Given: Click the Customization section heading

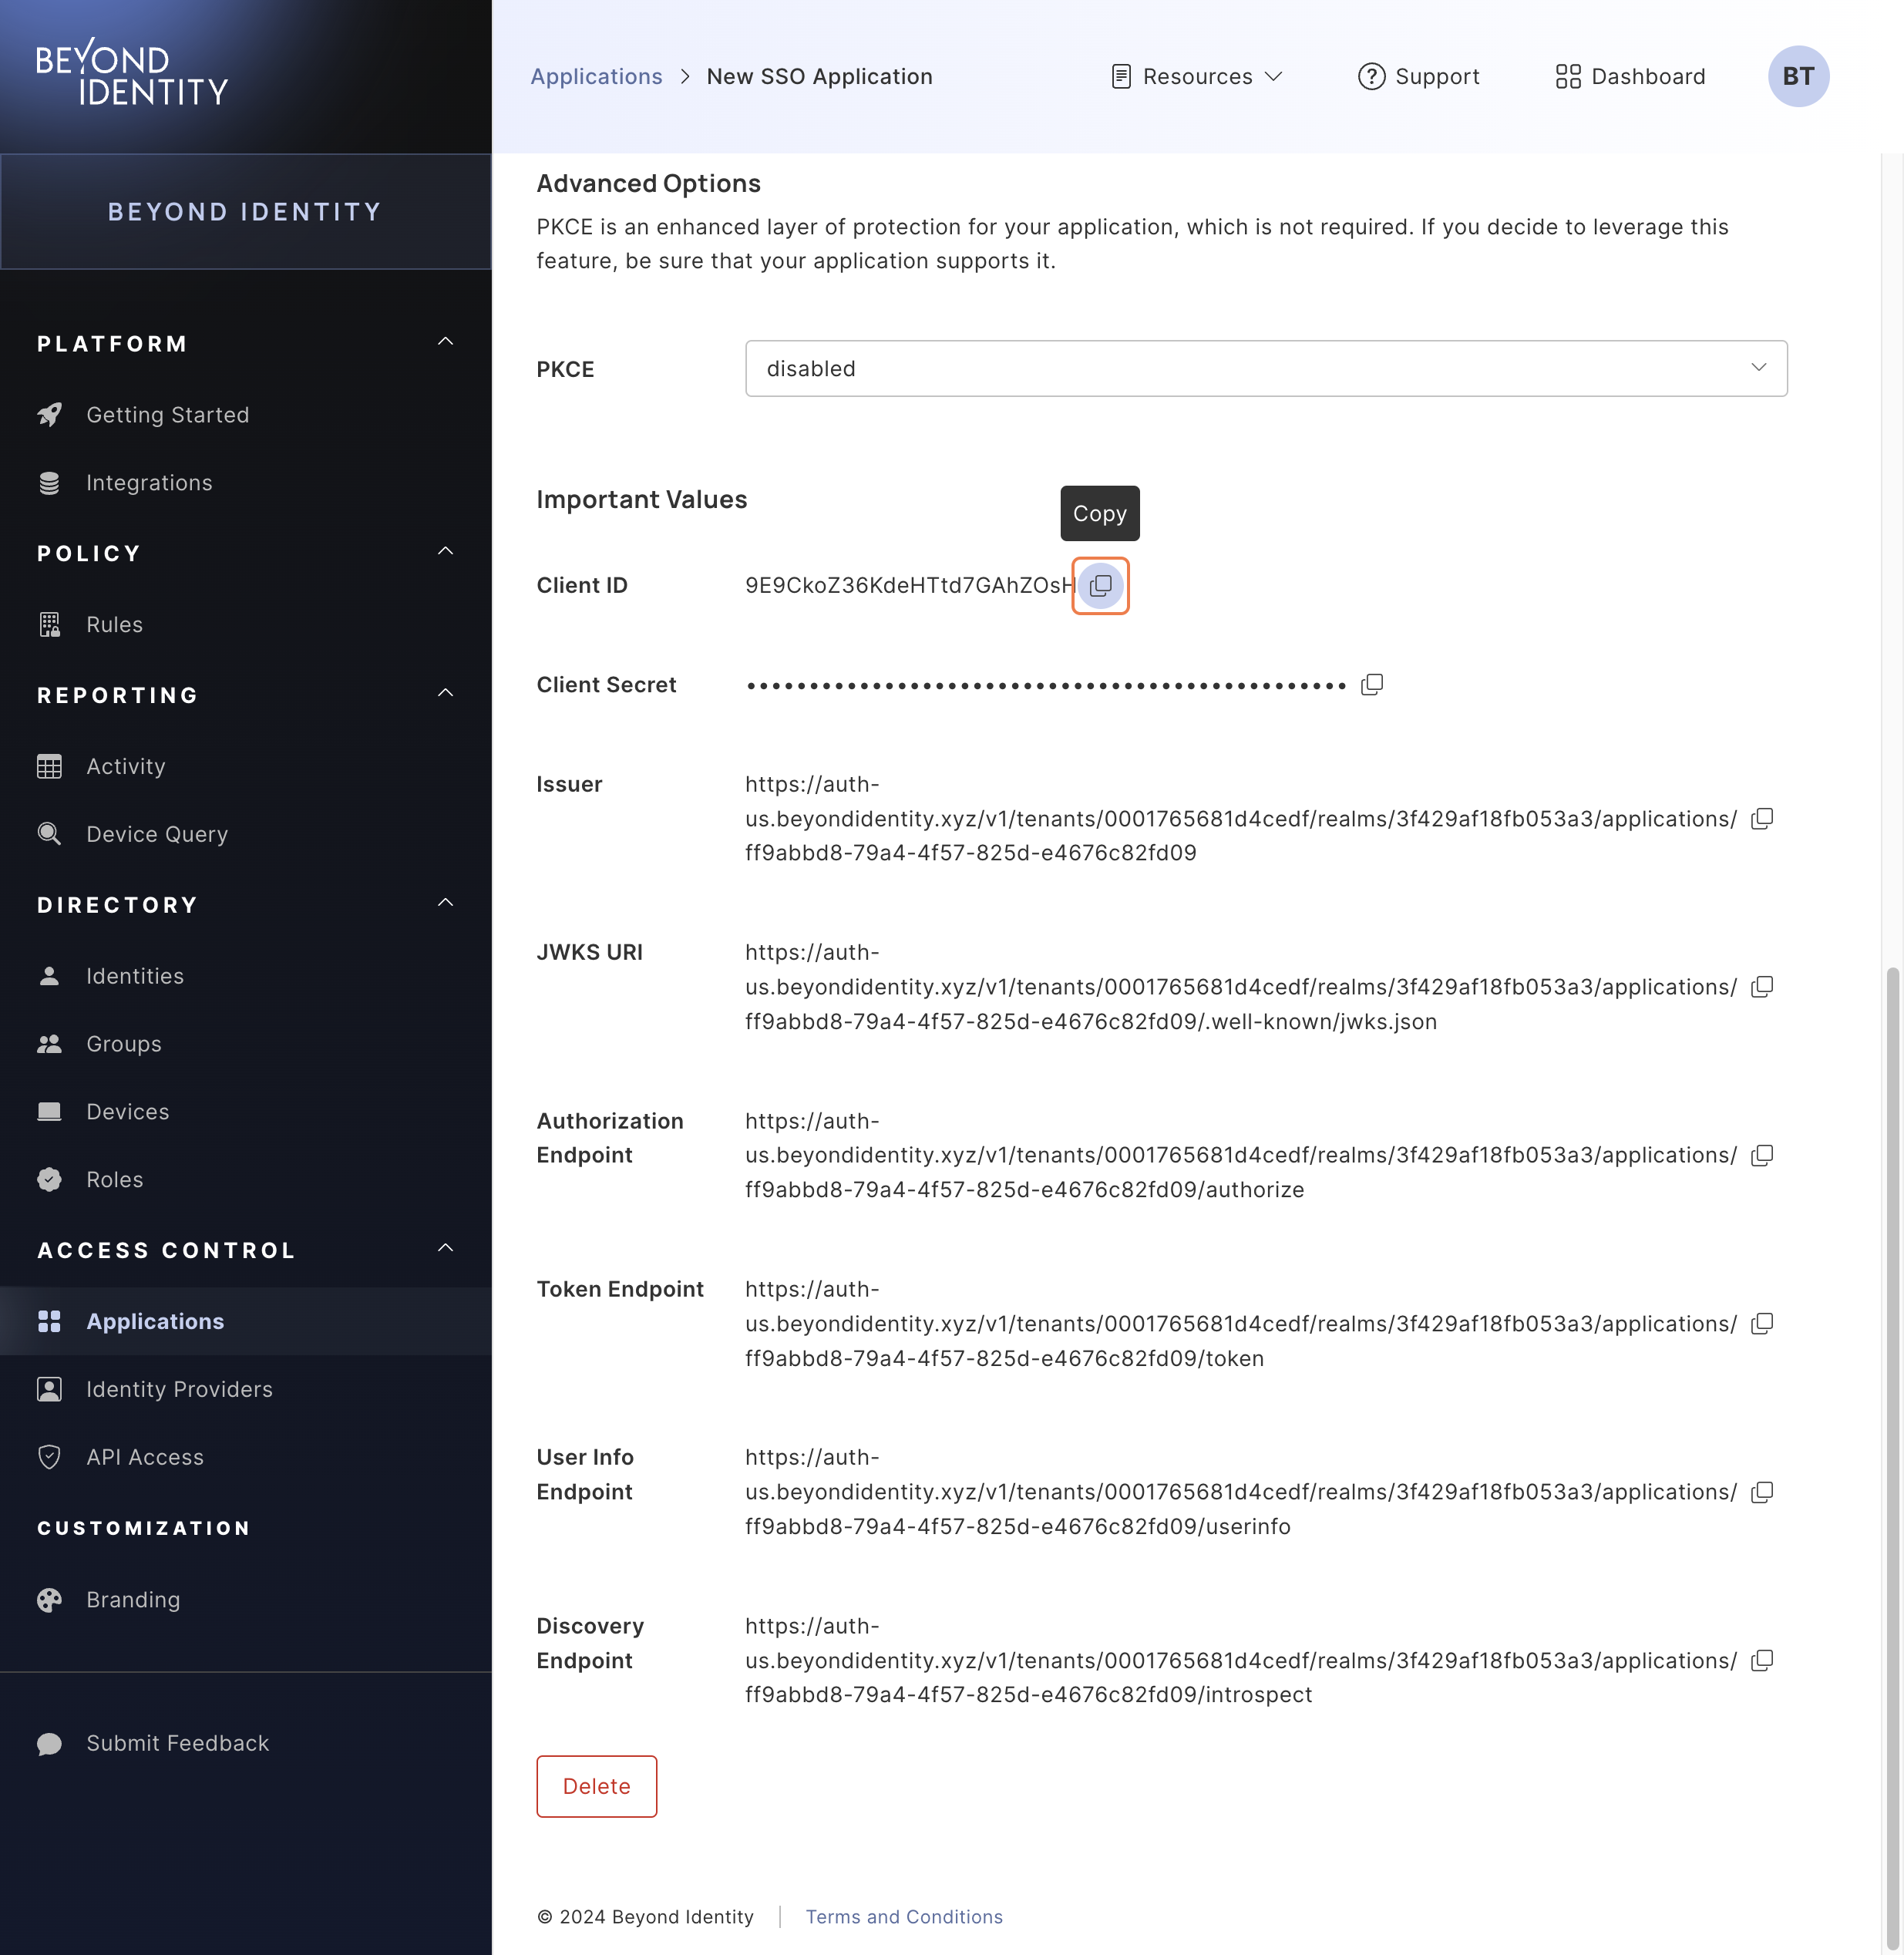Looking at the screenshot, I should [x=144, y=1528].
